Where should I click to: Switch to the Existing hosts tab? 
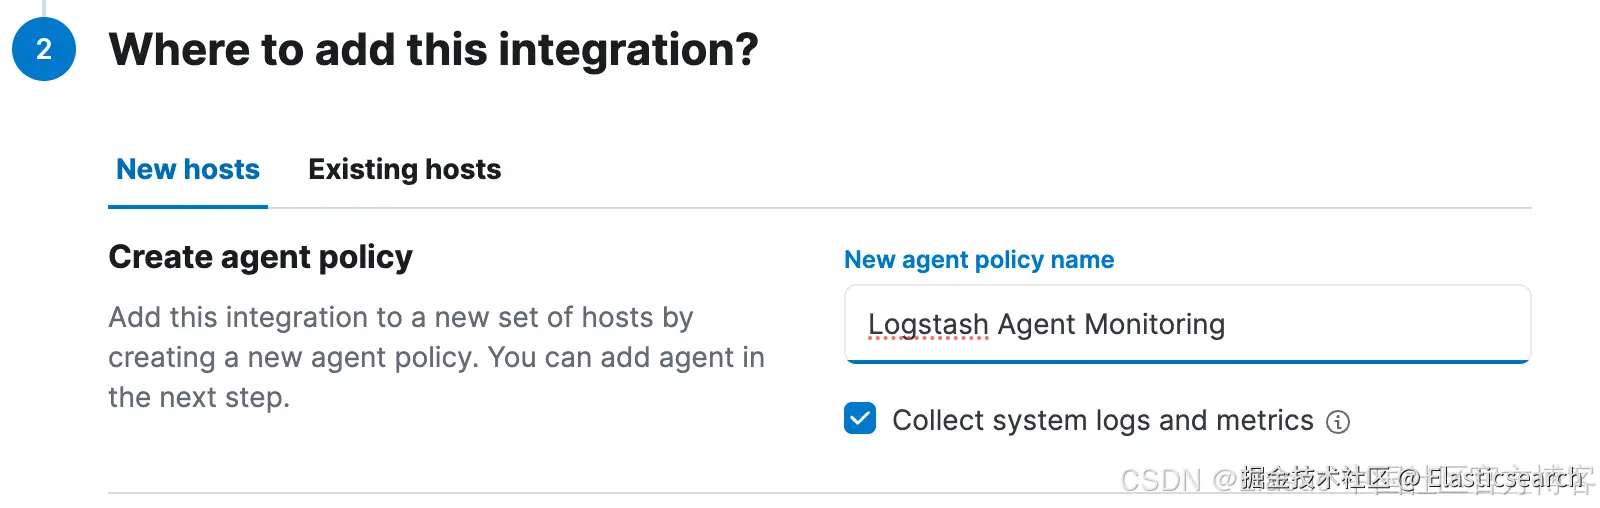[404, 170]
